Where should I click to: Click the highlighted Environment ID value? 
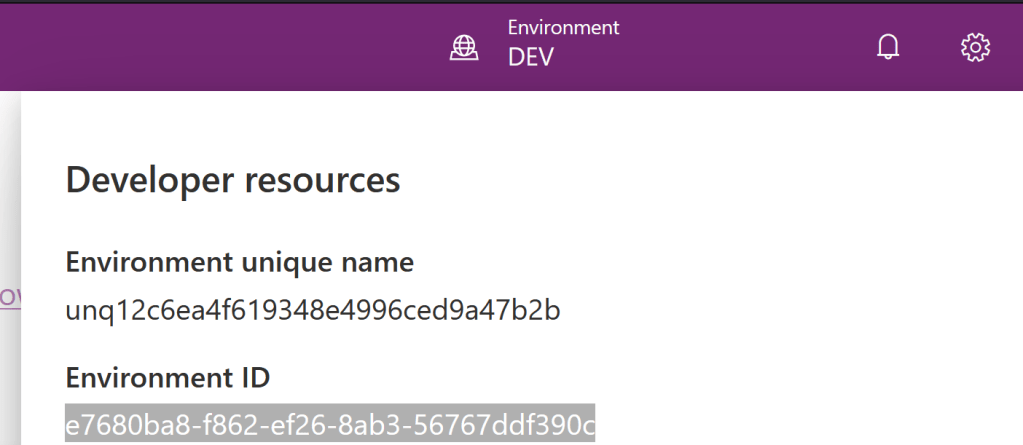[330, 424]
